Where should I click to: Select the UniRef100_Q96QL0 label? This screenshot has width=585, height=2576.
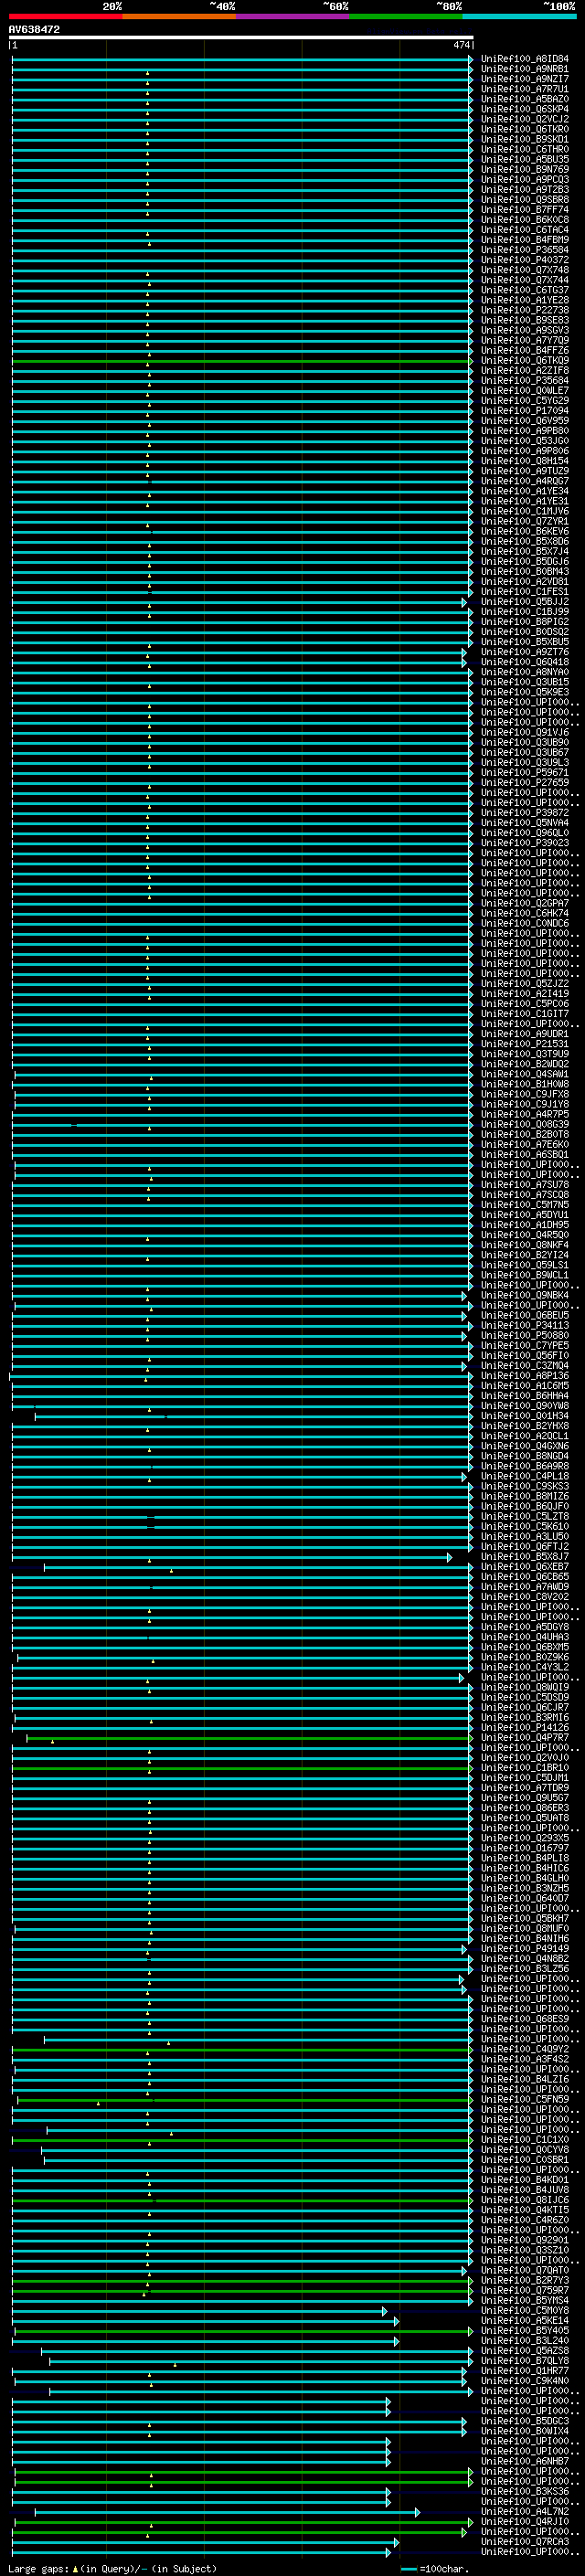525,832
